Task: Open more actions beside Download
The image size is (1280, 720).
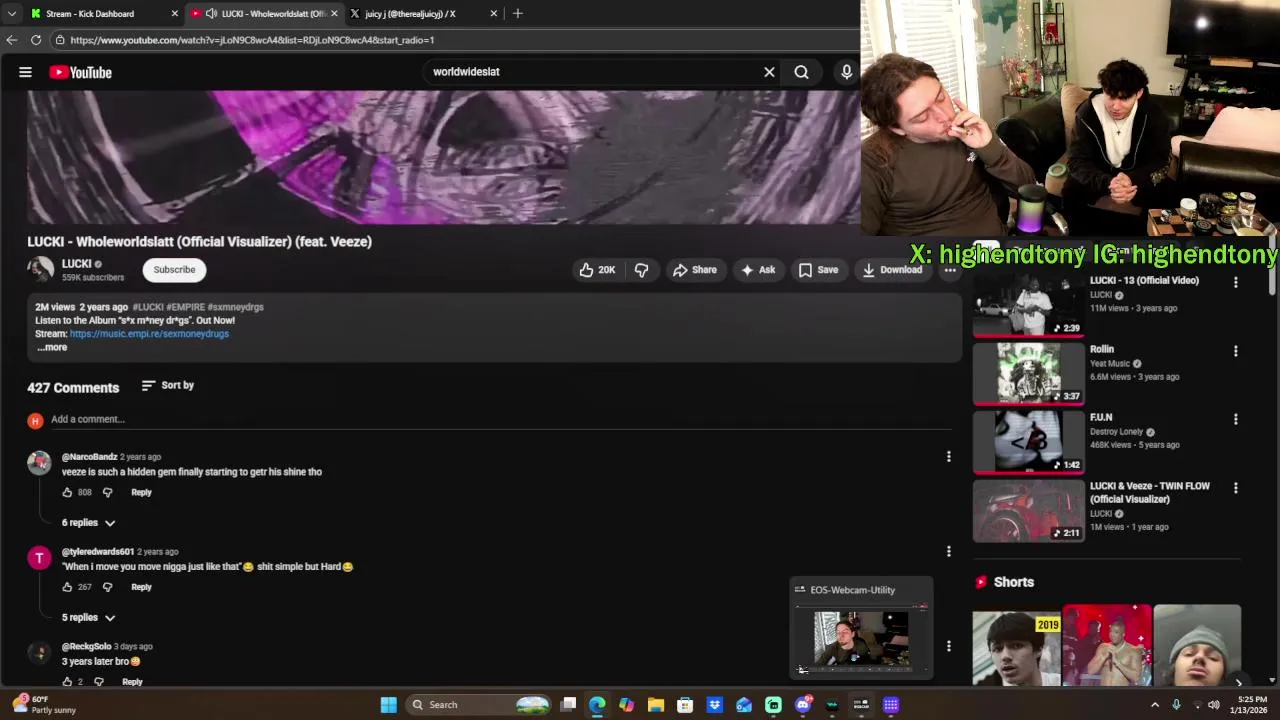Action: (950, 270)
